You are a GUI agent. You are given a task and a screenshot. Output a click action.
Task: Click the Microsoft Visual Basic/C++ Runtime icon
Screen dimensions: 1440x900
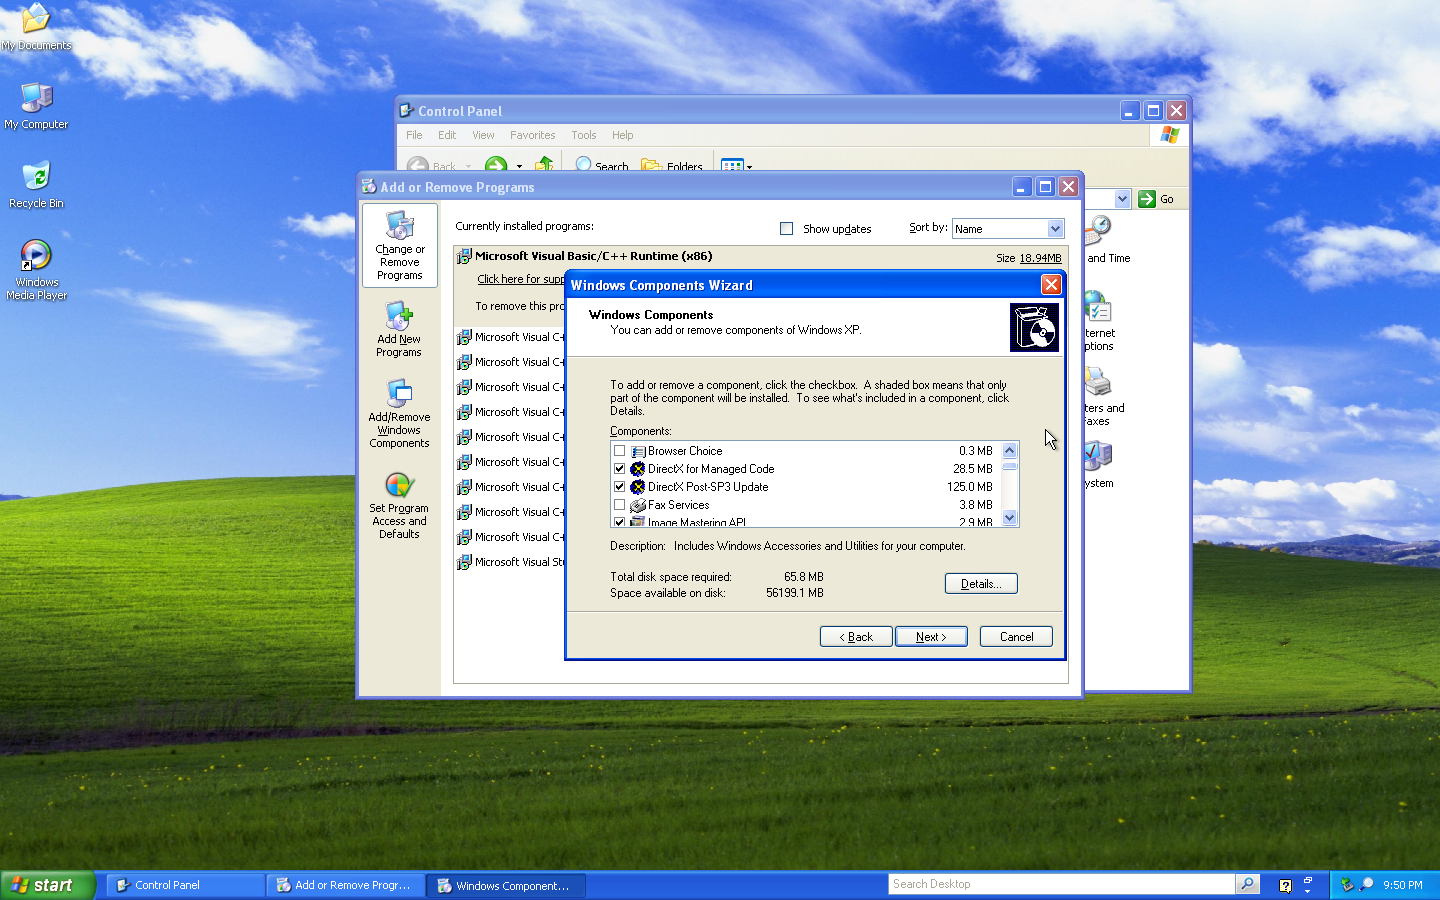point(464,257)
